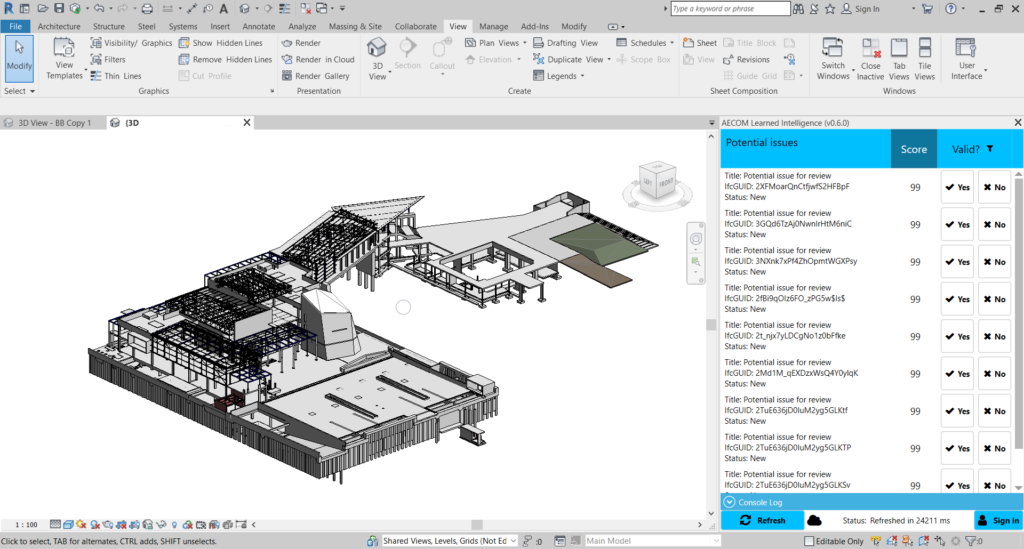Image resolution: width=1024 pixels, height=549 pixels.
Task: Toggle the Editable Only checkbox
Action: coord(810,541)
